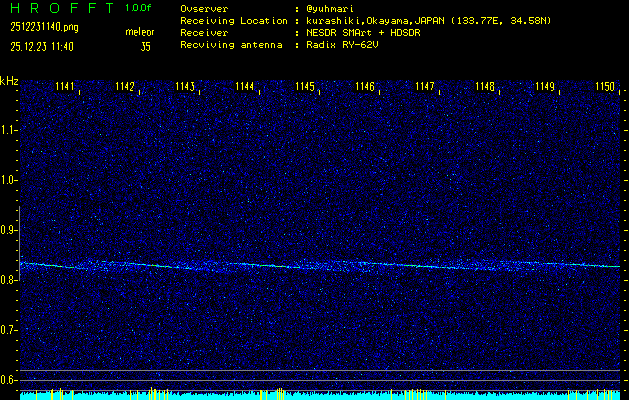The width and height of the screenshot is (629, 400).
Task: Click the 1.1 kHz frequency label
Action: point(9,130)
